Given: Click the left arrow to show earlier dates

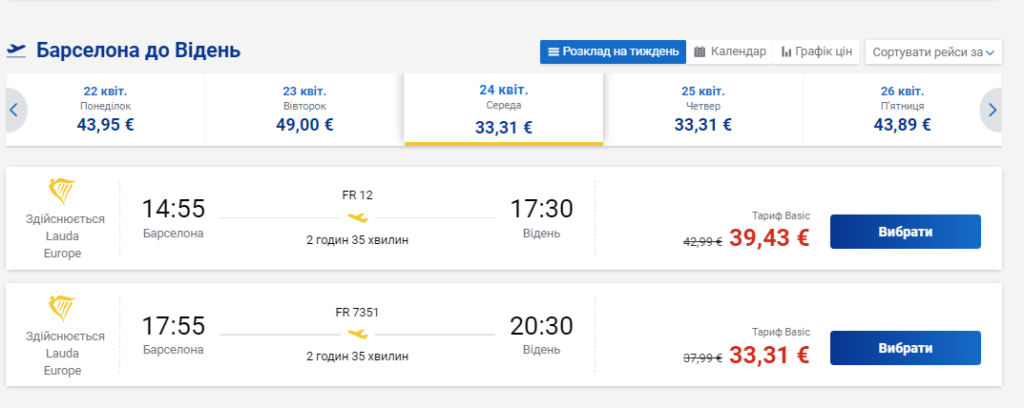Looking at the screenshot, I should pyautogui.click(x=14, y=110).
